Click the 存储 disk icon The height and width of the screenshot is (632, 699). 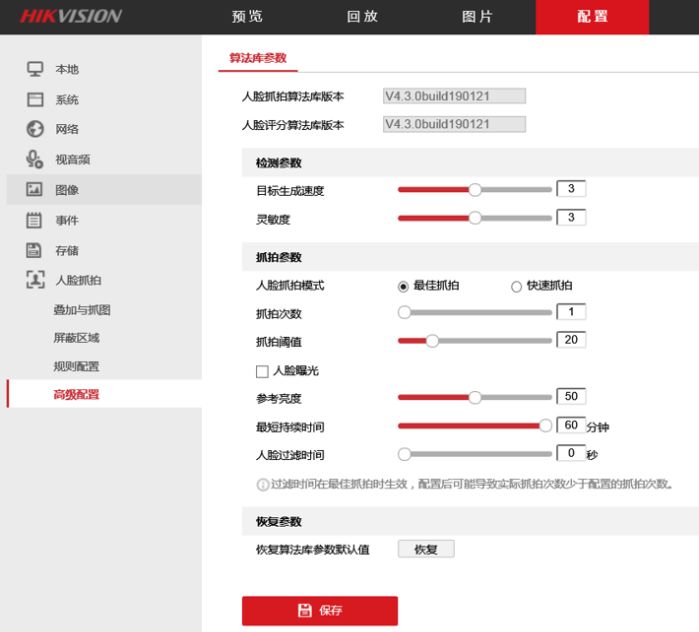point(35,250)
